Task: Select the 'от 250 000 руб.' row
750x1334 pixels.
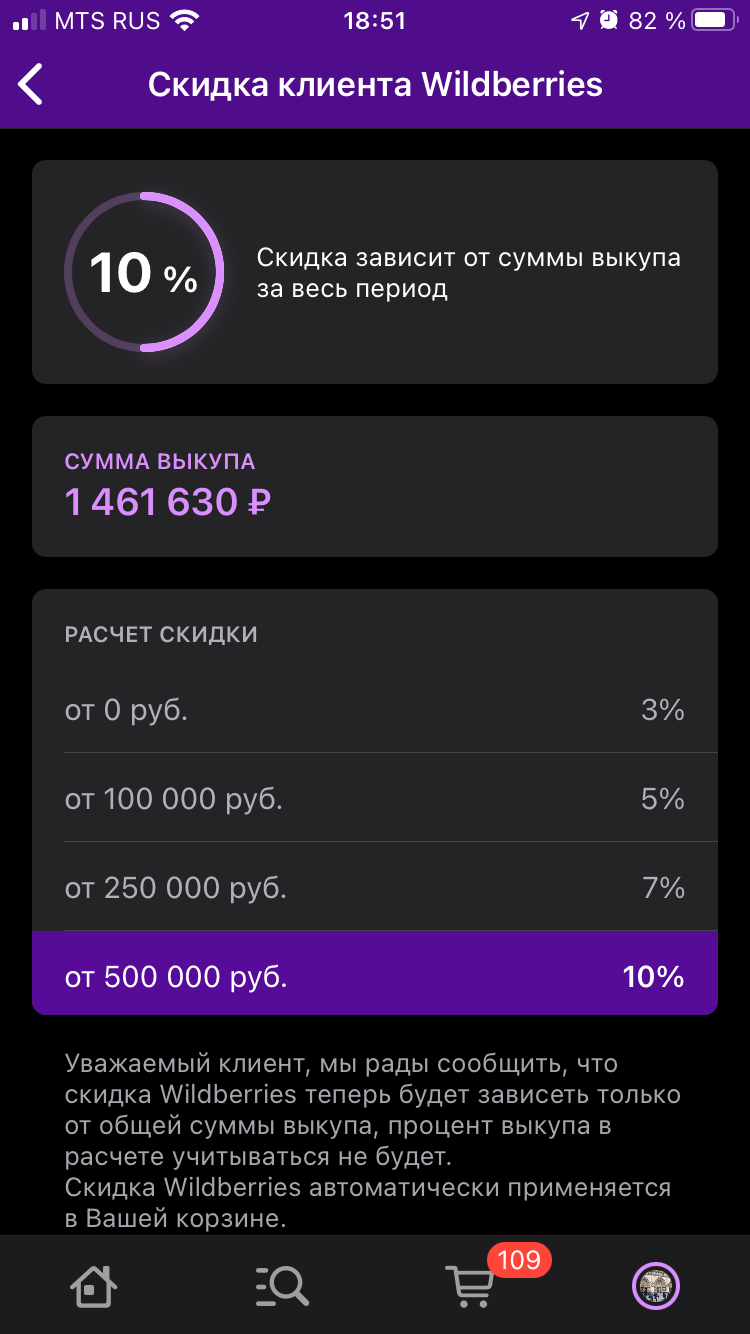Action: 375,887
